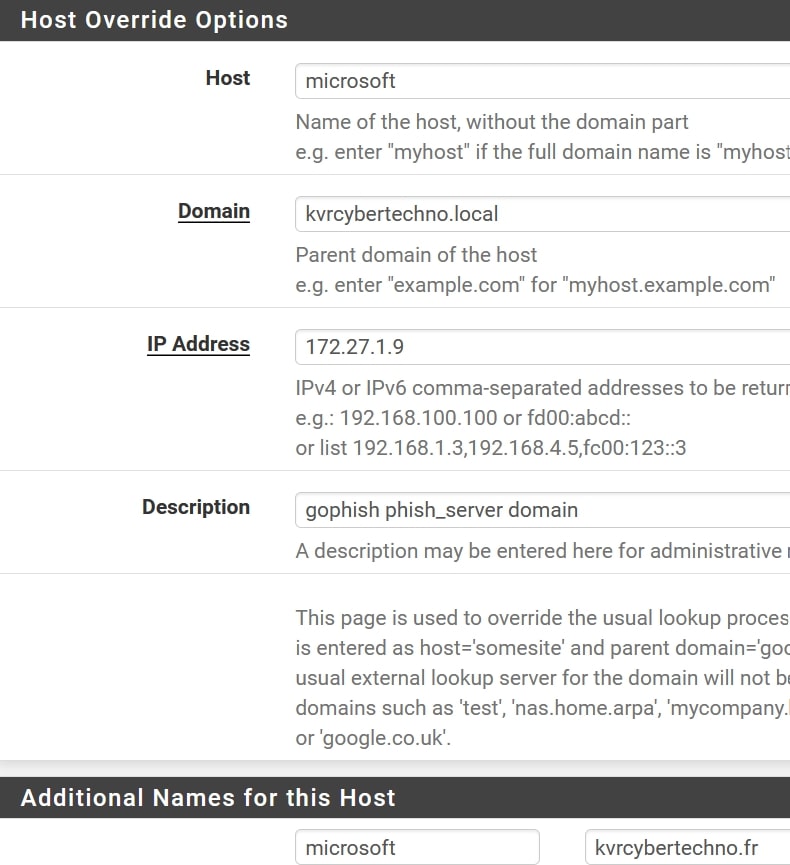Click the 'Parent domain of the host' hint
The width and height of the screenshot is (790, 865).
[416, 254]
